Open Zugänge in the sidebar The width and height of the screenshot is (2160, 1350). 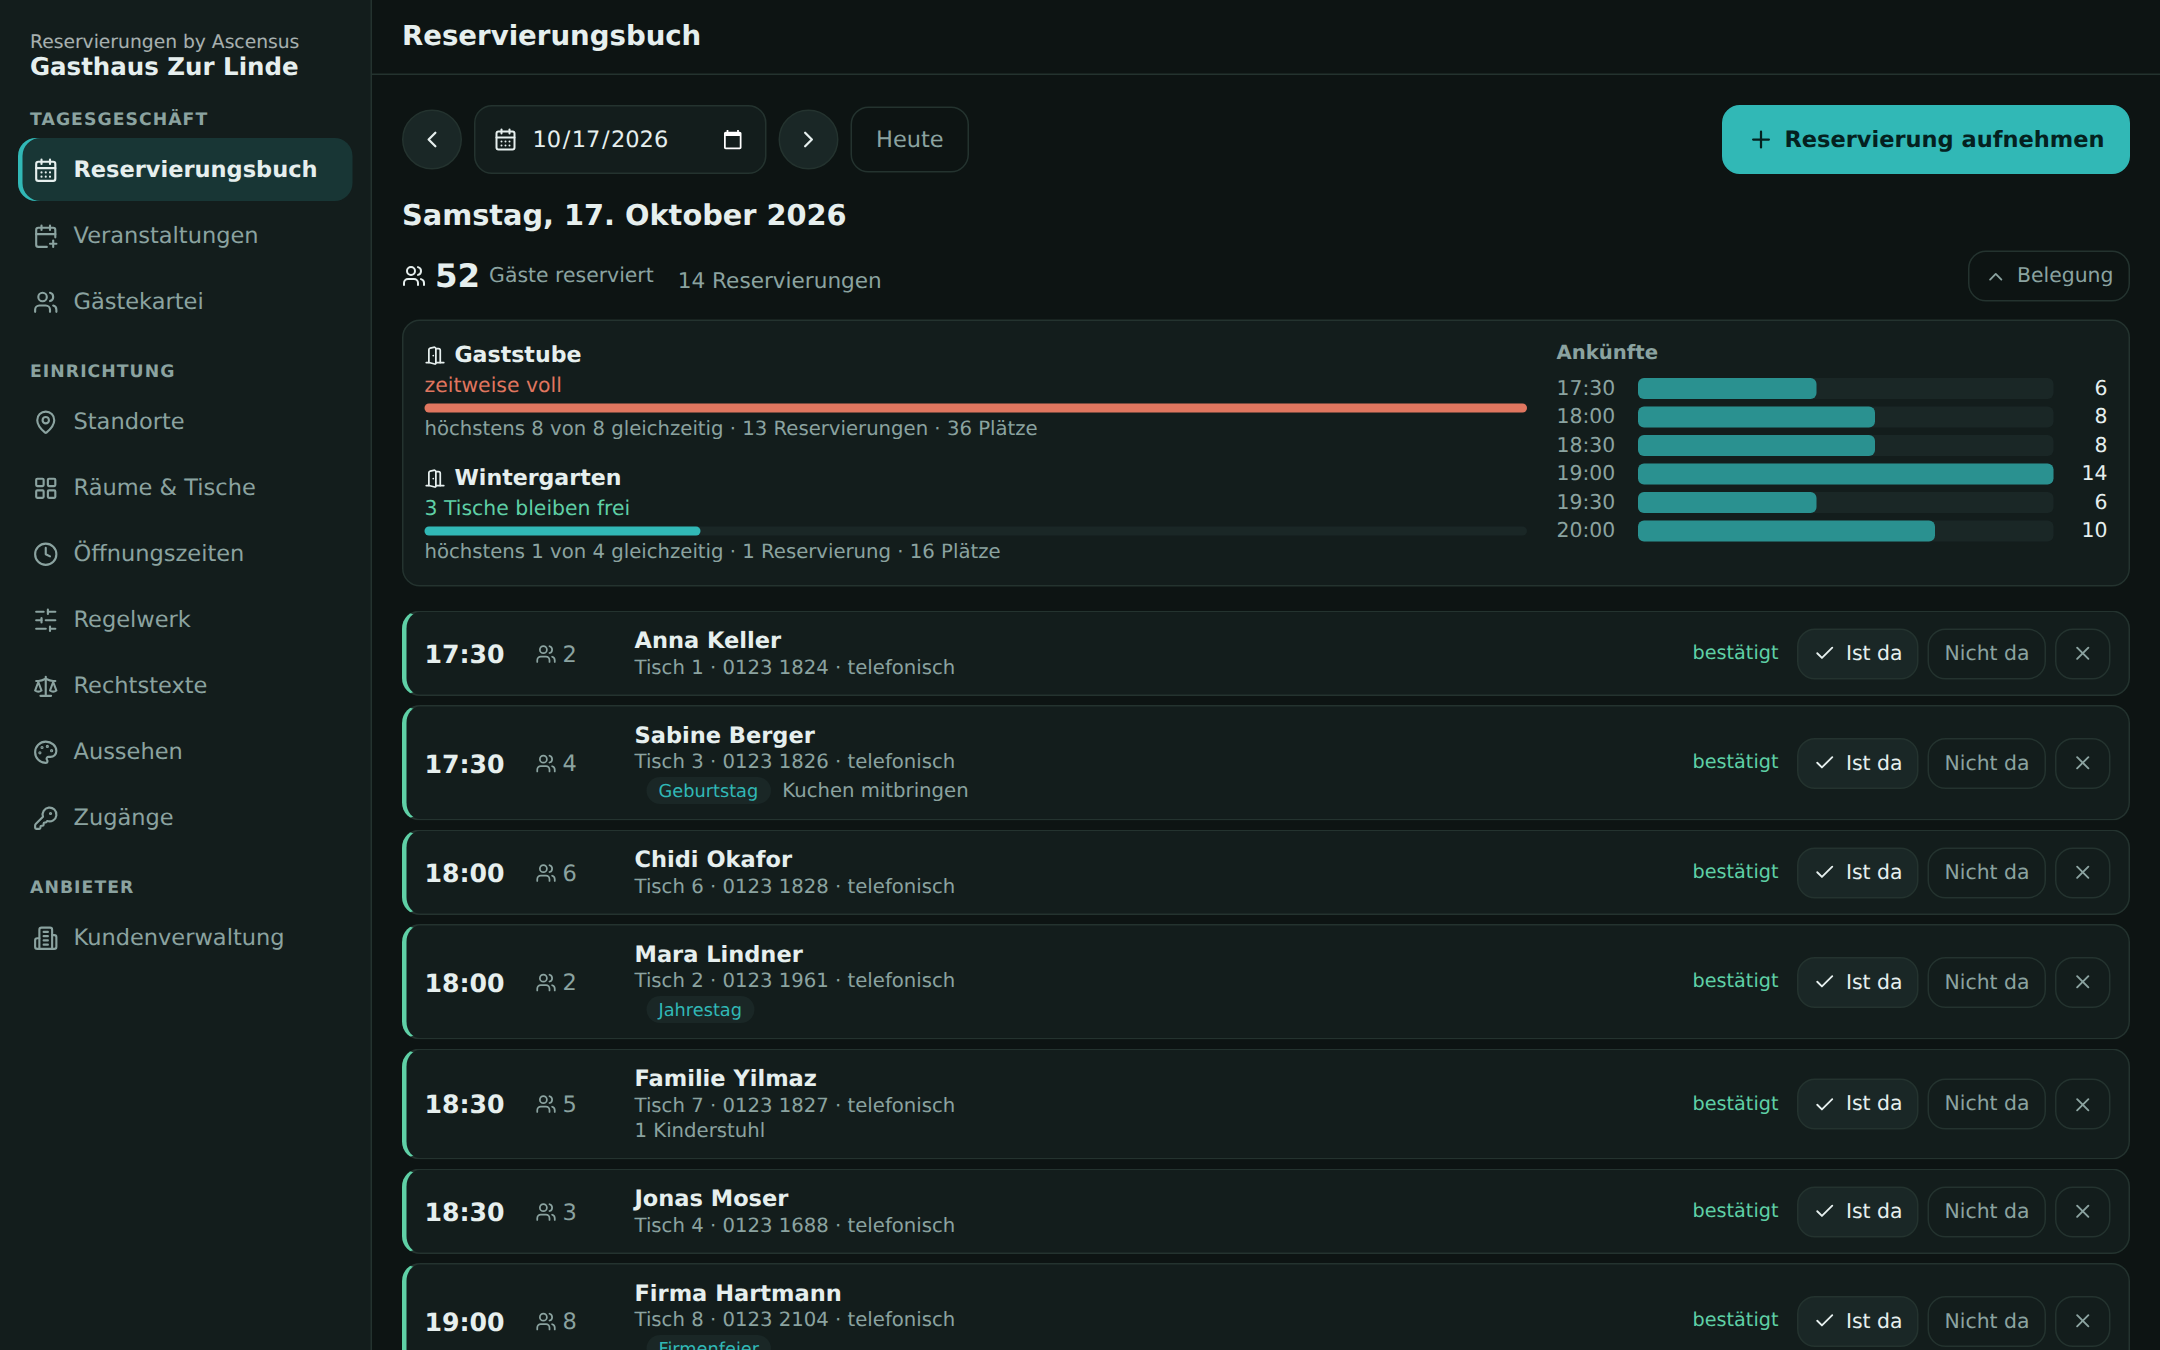coord(185,817)
